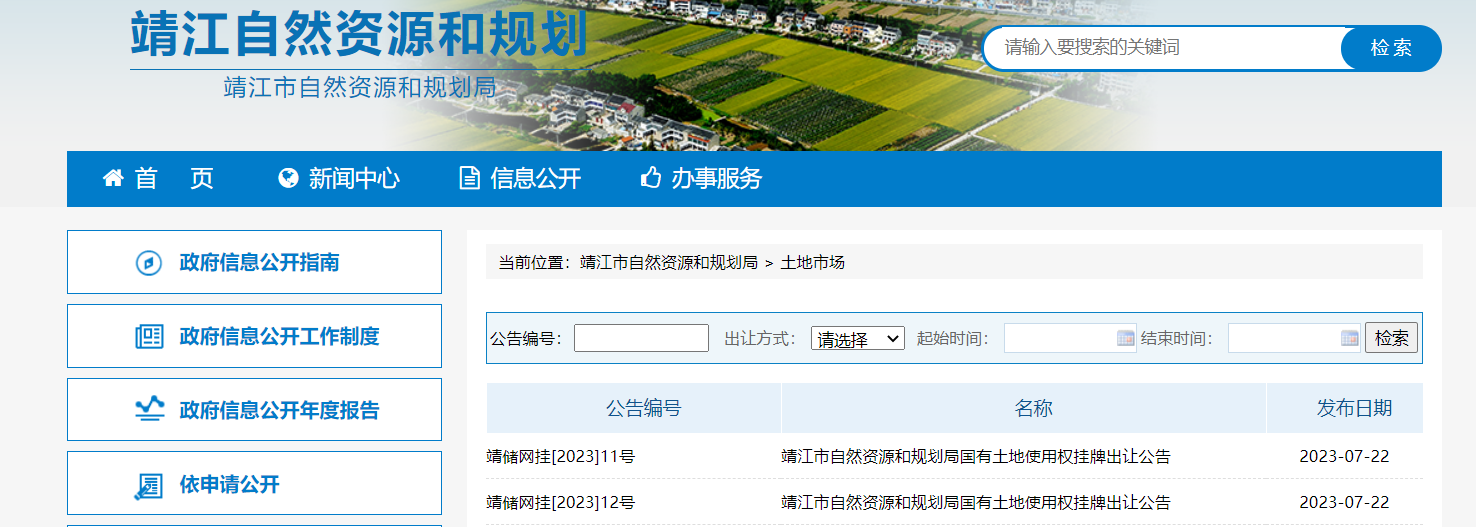
Task: Click the gray 检索 filter button
Action: pyautogui.click(x=1391, y=338)
